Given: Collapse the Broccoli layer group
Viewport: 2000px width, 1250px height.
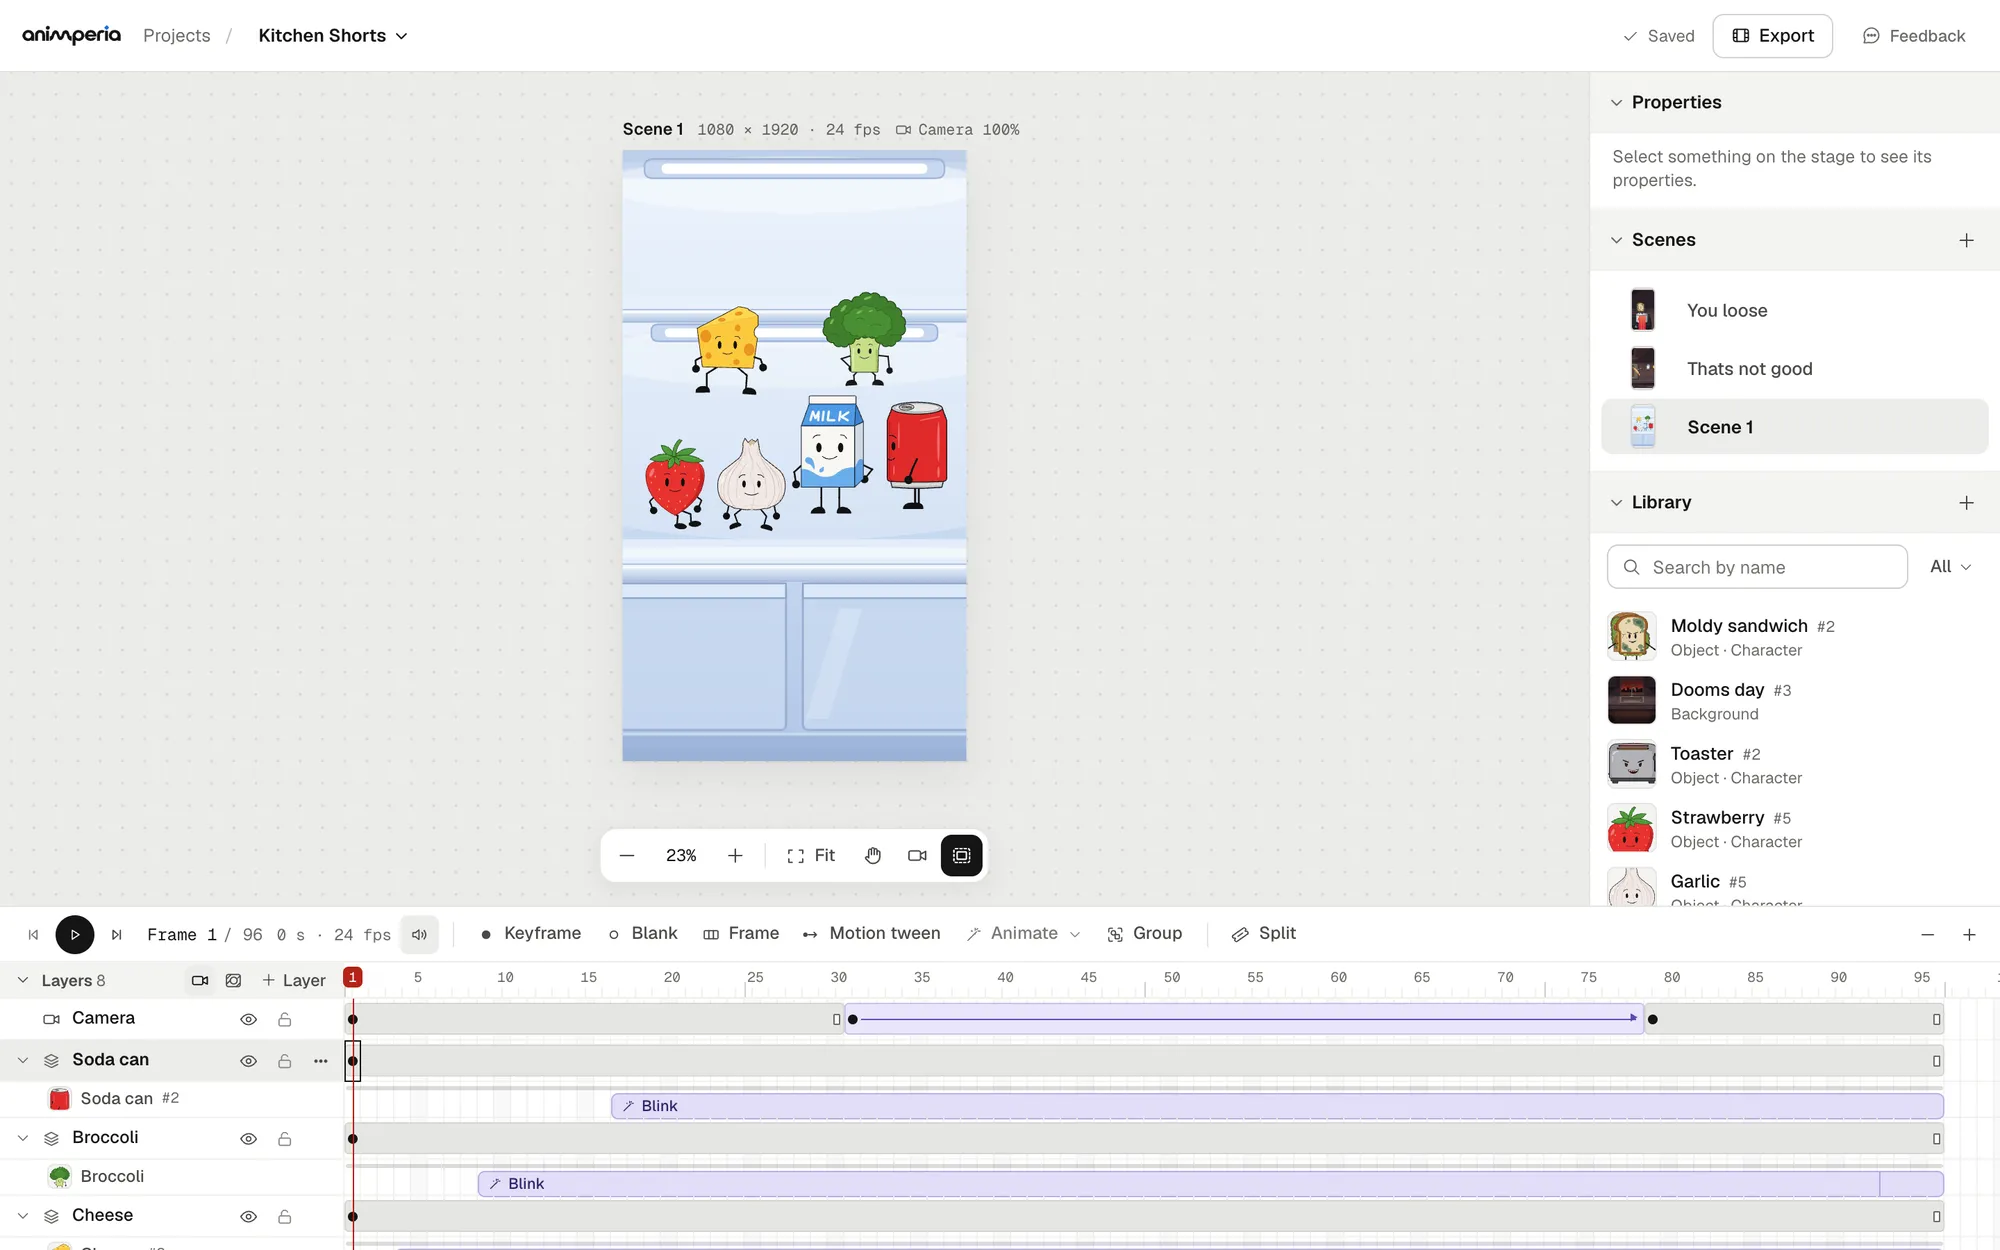Looking at the screenshot, I should pos(23,1138).
